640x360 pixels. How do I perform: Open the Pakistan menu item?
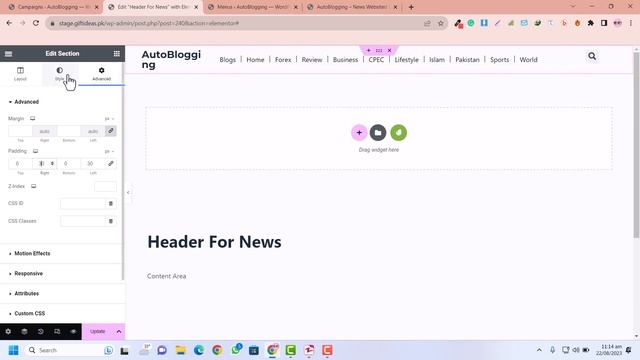coord(467,60)
